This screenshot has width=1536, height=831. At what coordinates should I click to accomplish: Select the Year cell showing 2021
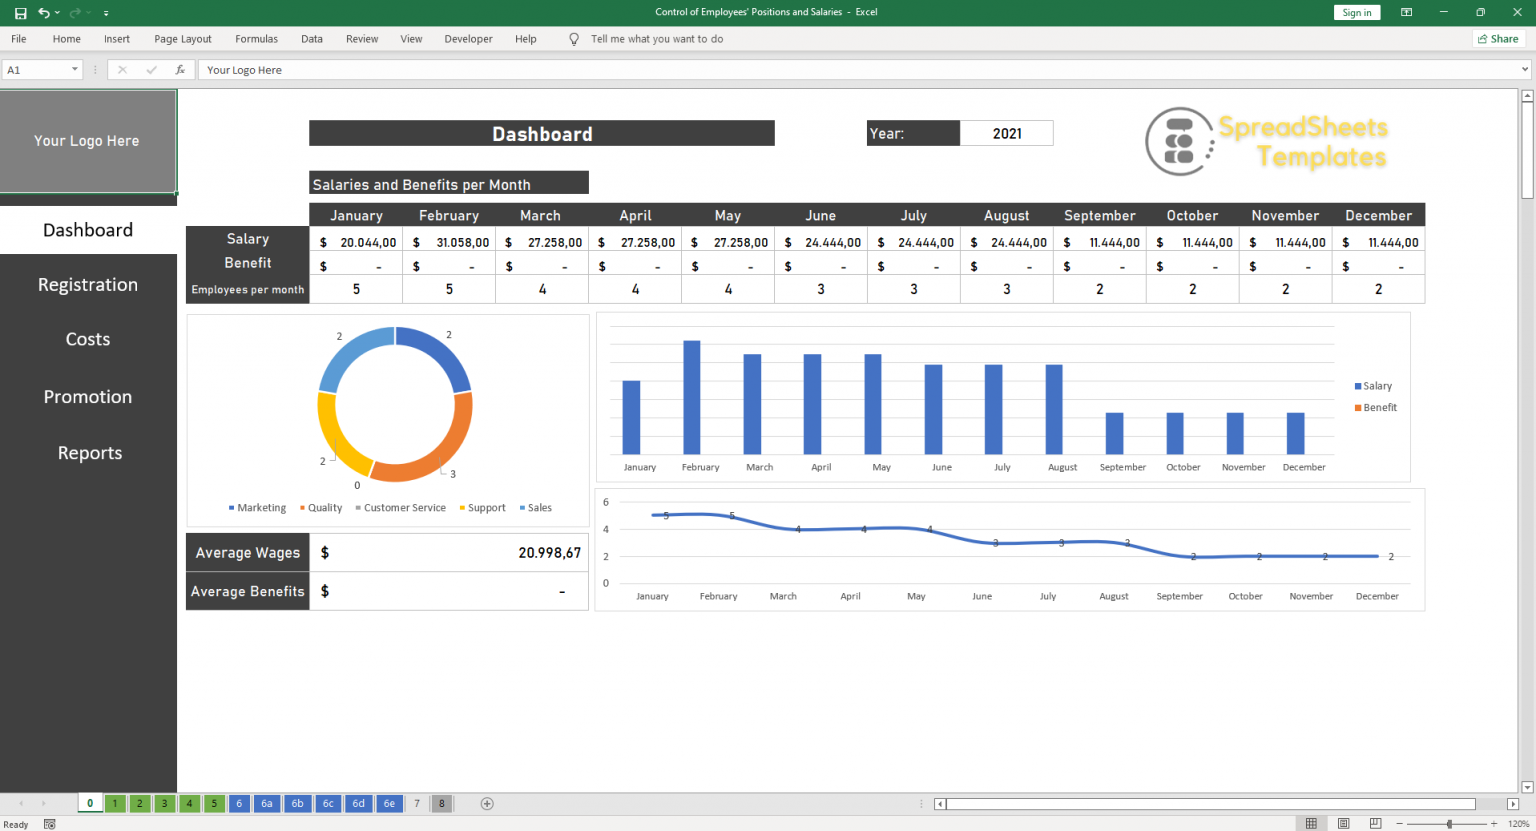[1006, 133]
